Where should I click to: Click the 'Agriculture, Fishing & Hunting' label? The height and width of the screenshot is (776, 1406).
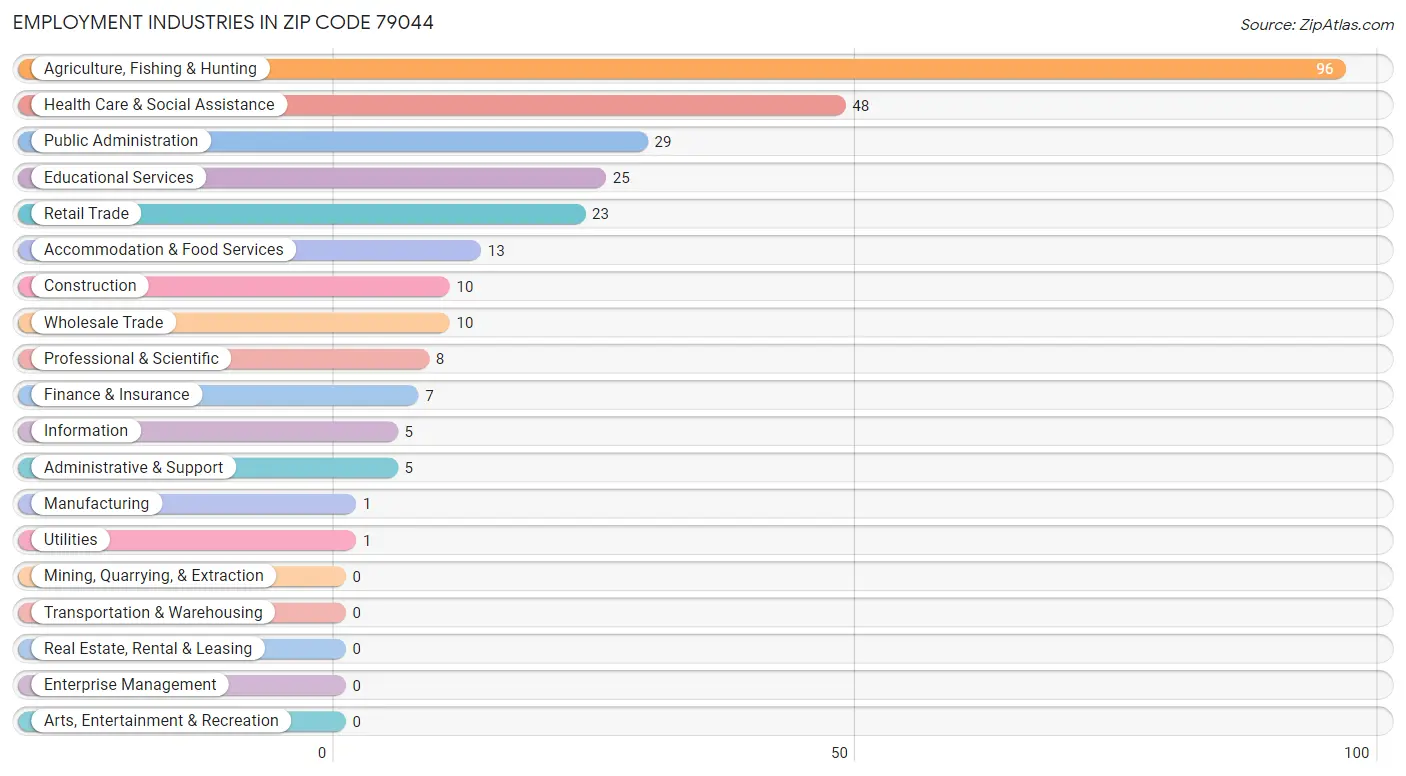[x=150, y=69]
